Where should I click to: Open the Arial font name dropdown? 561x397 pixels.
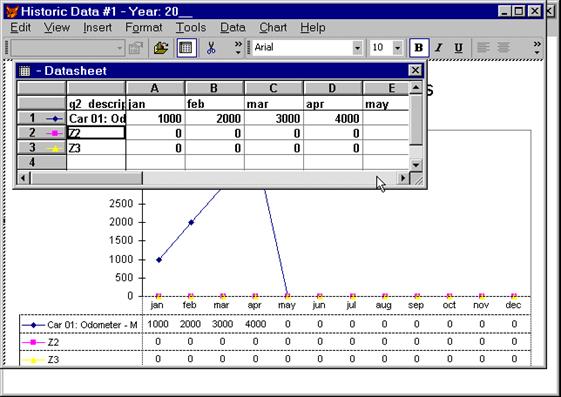pos(357,48)
